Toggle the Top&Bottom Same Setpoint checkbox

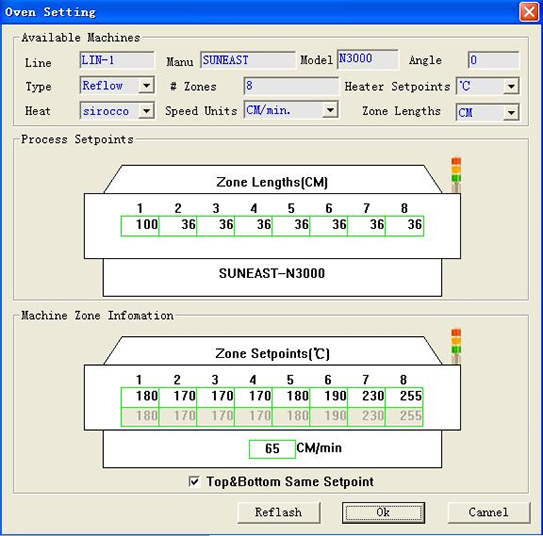(x=194, y=482)
